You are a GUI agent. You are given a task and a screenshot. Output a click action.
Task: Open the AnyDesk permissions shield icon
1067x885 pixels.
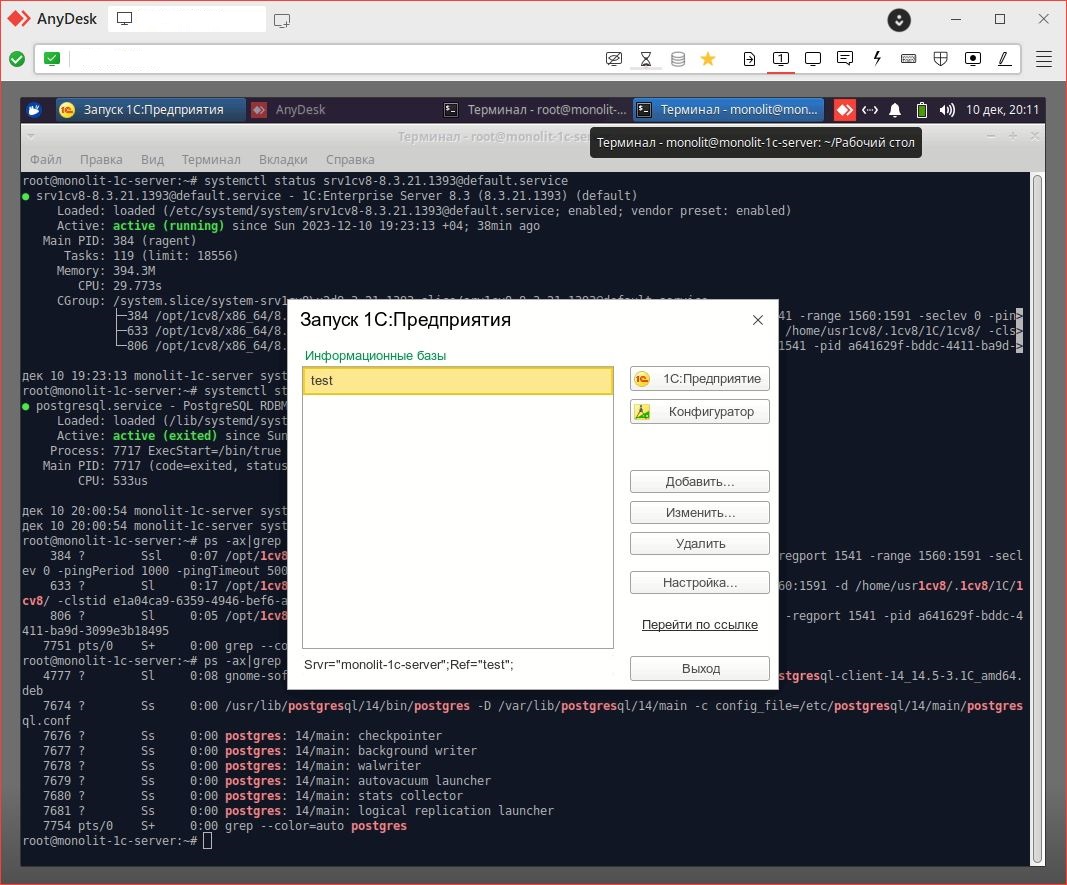coord(940,59)
